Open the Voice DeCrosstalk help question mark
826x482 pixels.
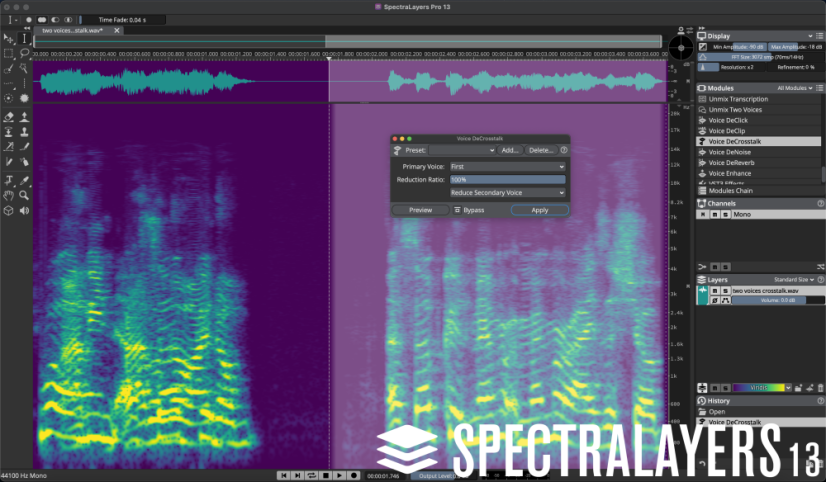[x=564, y=150]
